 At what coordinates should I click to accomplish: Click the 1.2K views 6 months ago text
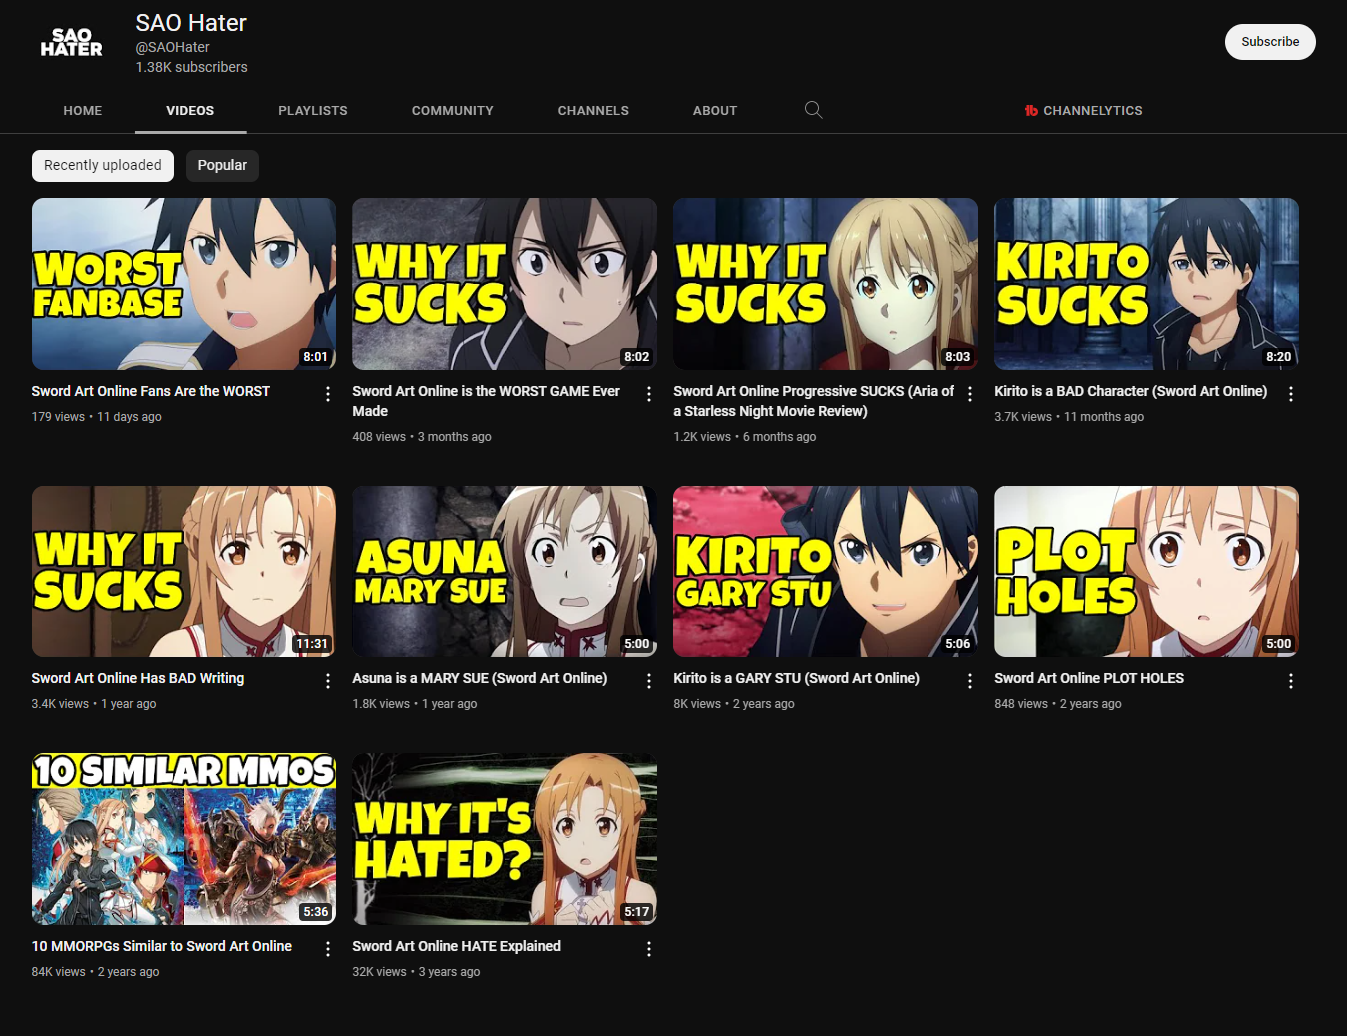point(745,437)
